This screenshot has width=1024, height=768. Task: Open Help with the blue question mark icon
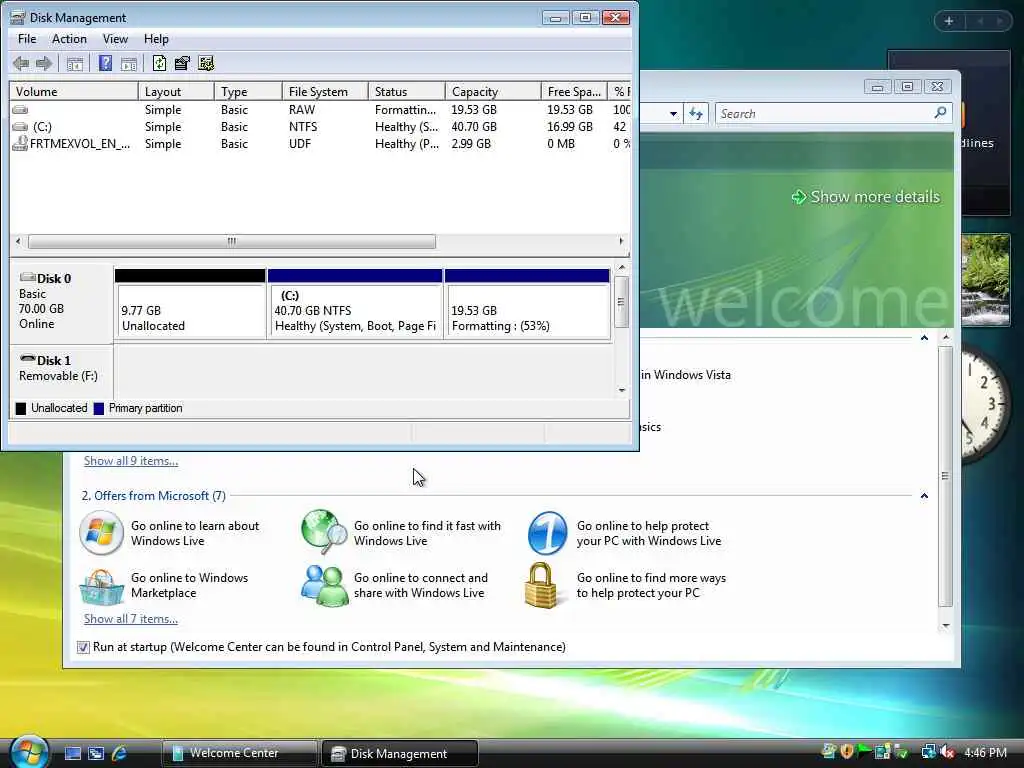pyautogui.click(x=105, y=63)
